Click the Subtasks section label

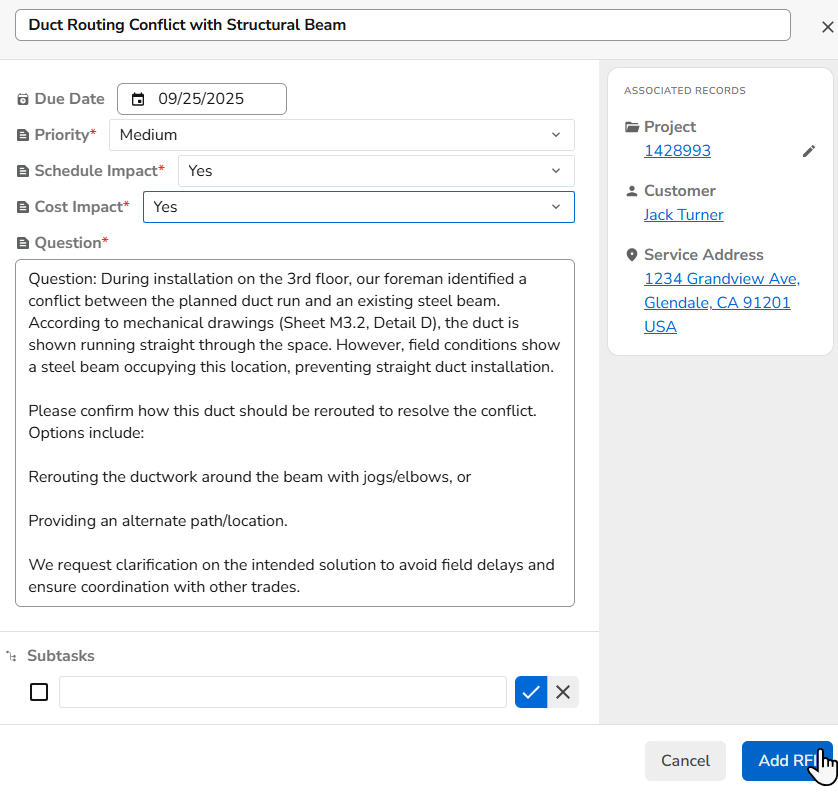point(61,656)
